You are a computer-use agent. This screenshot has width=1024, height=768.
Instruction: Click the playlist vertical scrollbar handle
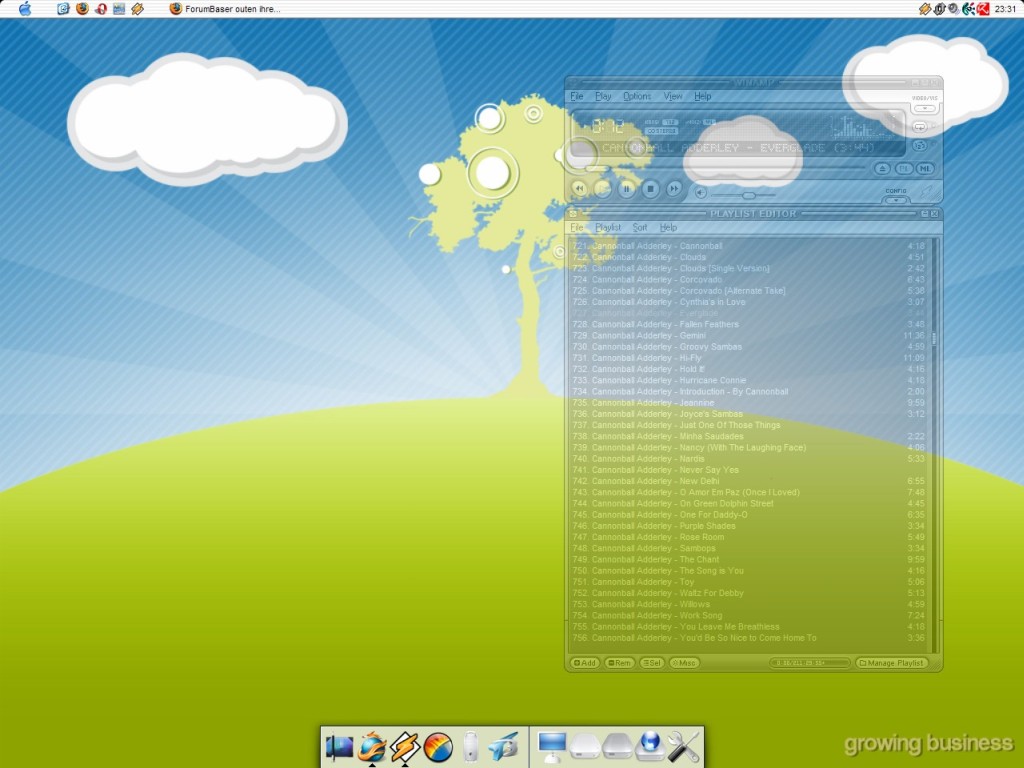[934, 338]
